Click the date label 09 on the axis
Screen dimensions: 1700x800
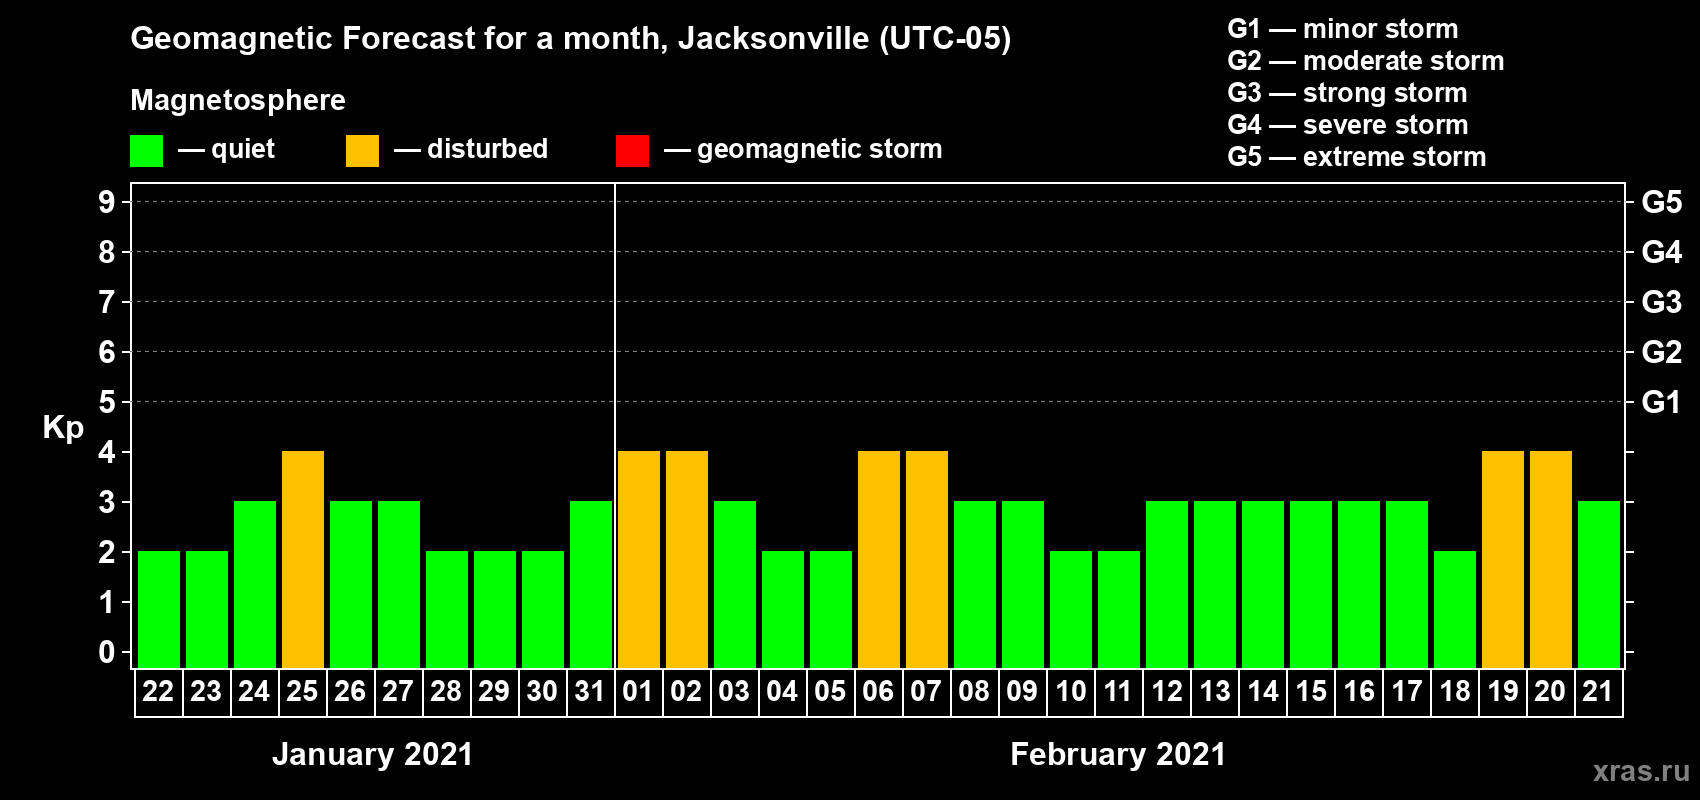pos(1022,692)
